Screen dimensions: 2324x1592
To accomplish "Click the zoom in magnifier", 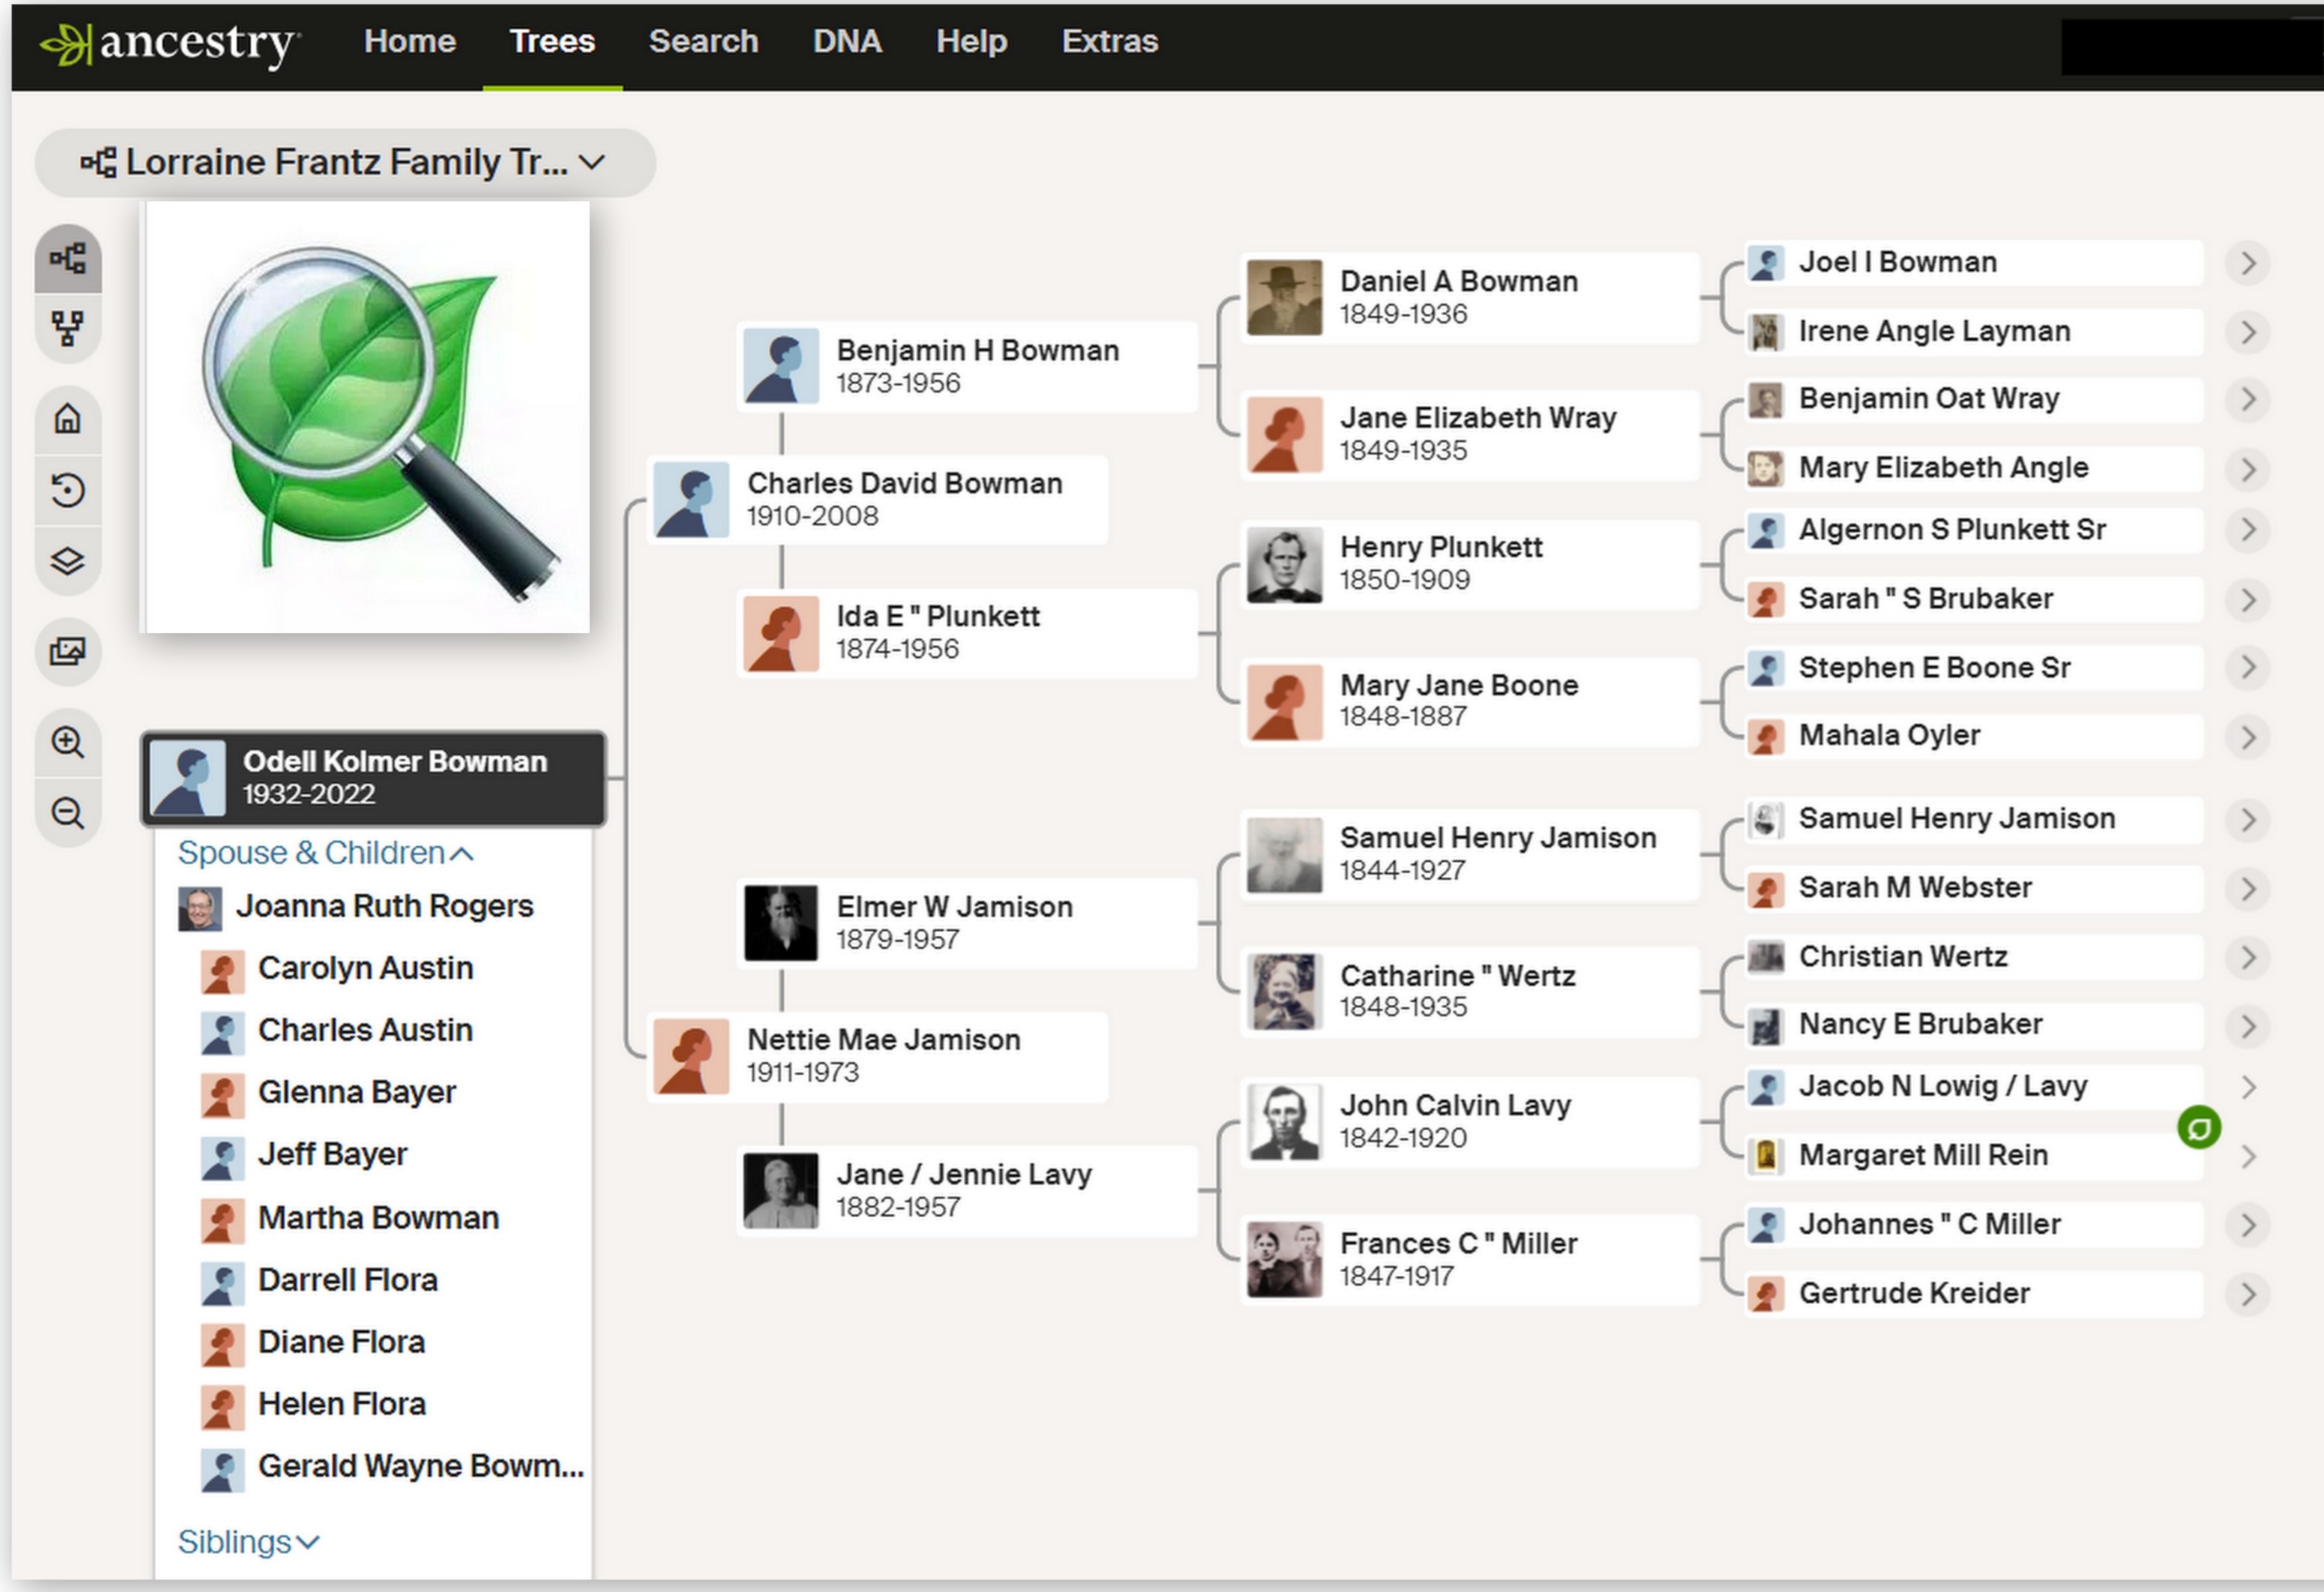I will 68,742.
